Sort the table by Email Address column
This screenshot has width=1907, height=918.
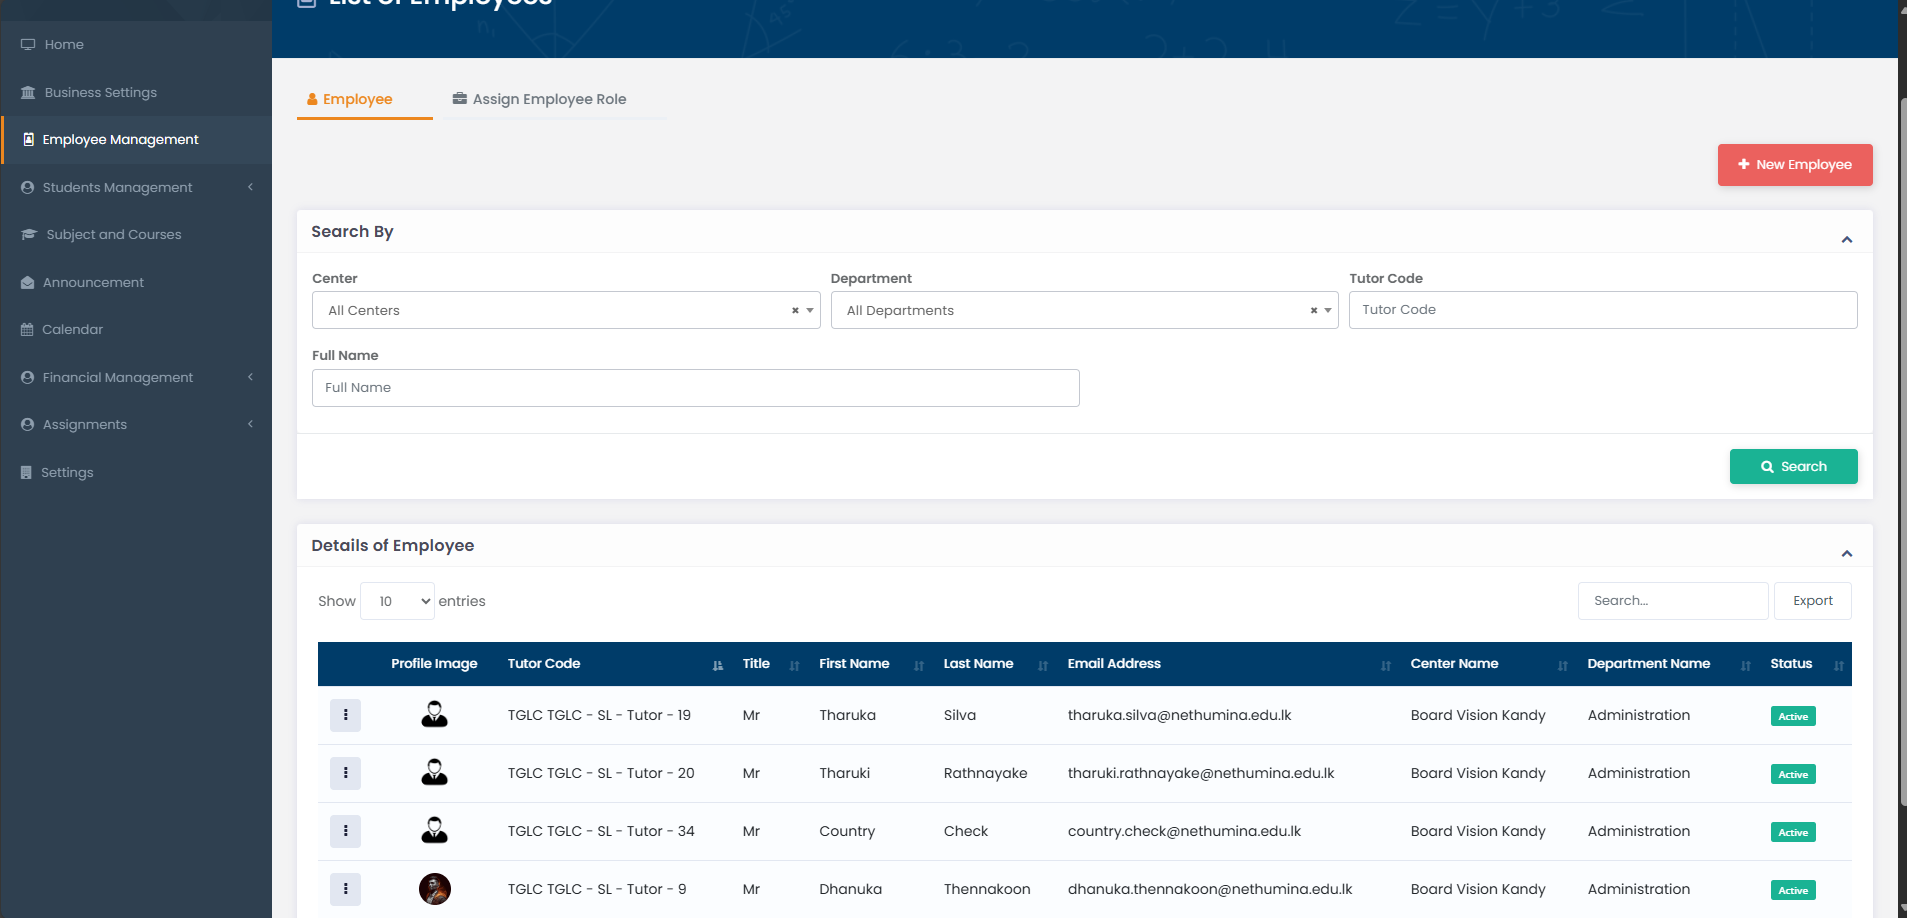[1114, 664]
